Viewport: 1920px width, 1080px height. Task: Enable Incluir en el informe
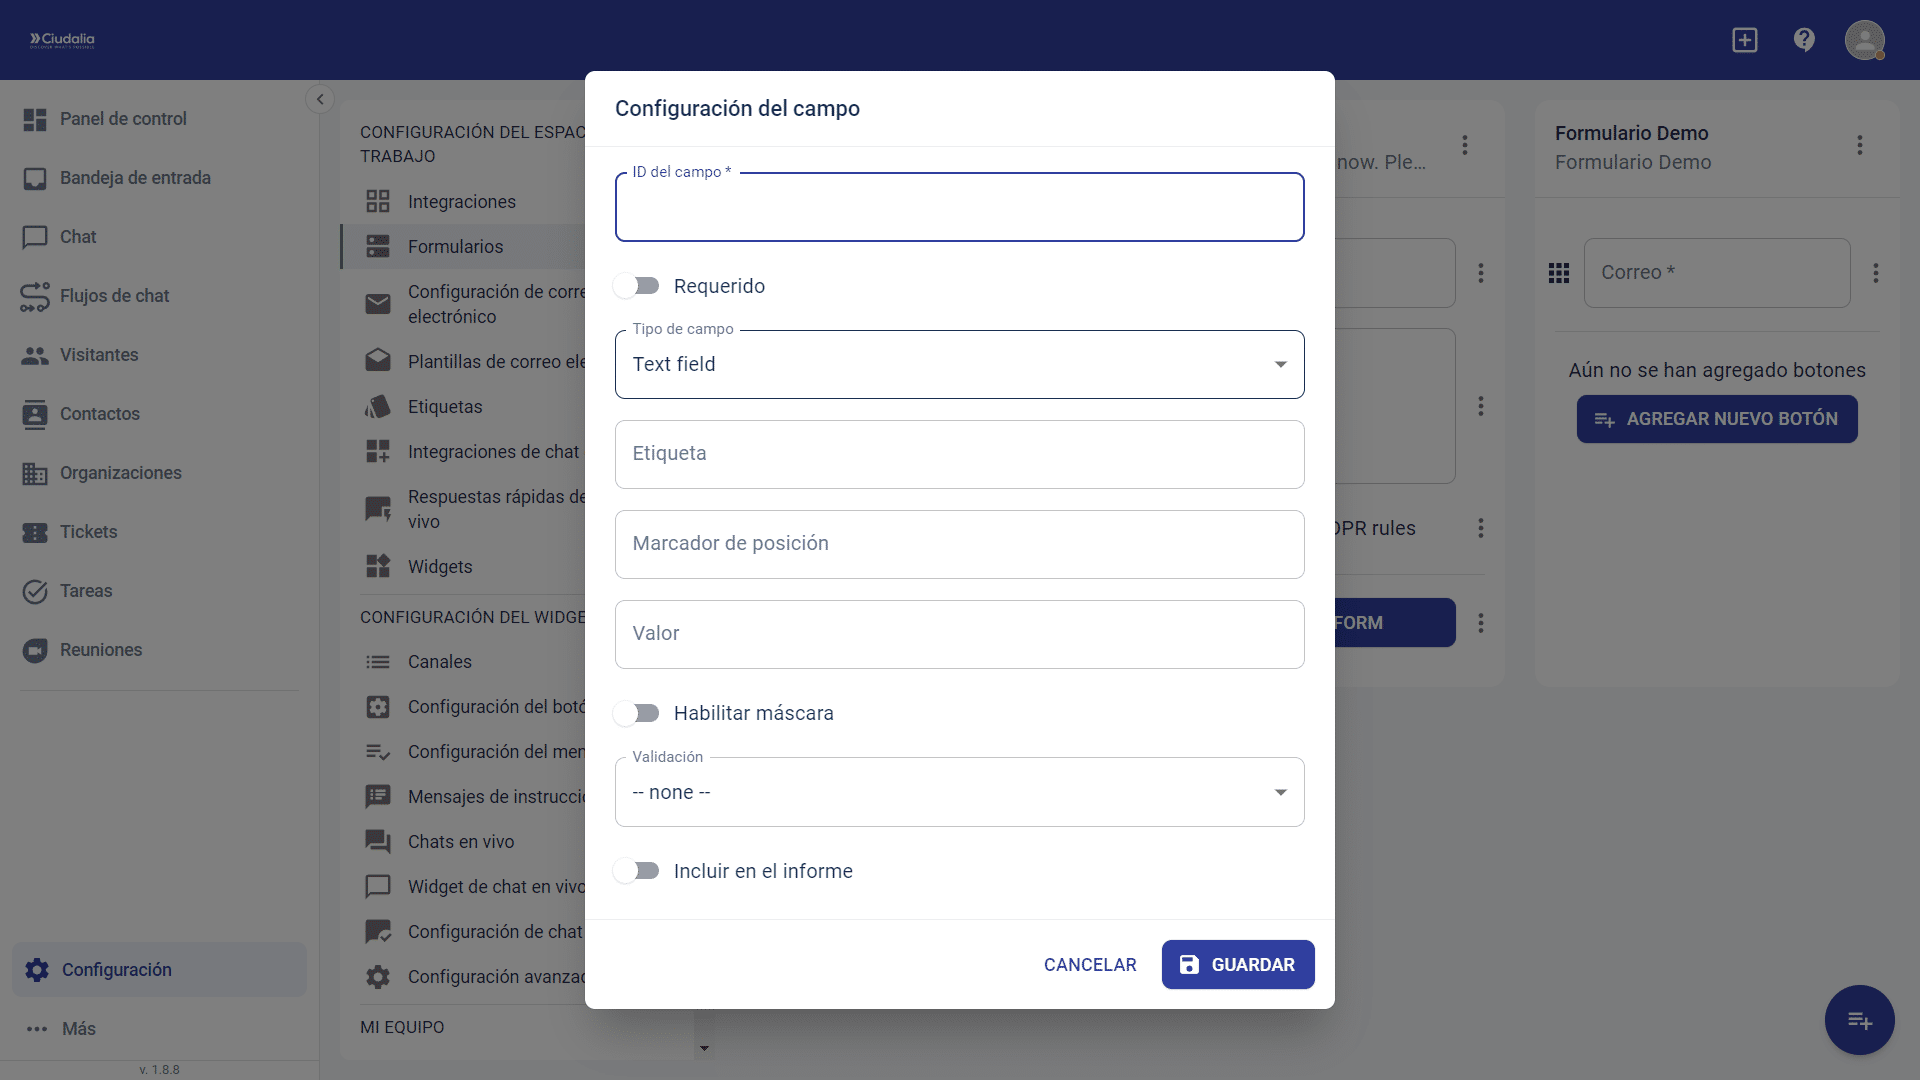[x=636, y=870]
